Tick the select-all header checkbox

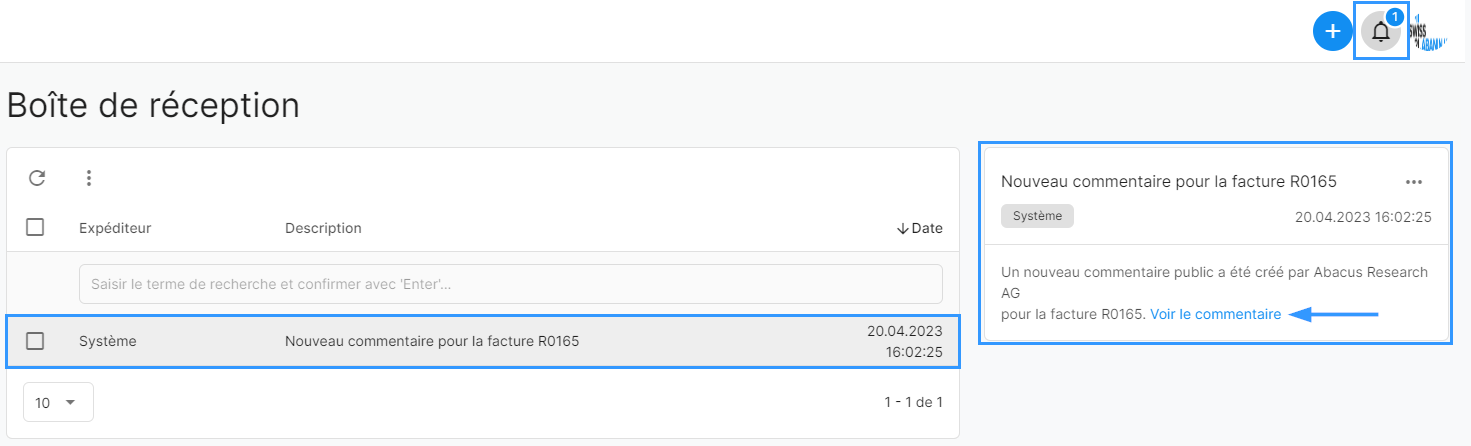(x=35, y=227)
